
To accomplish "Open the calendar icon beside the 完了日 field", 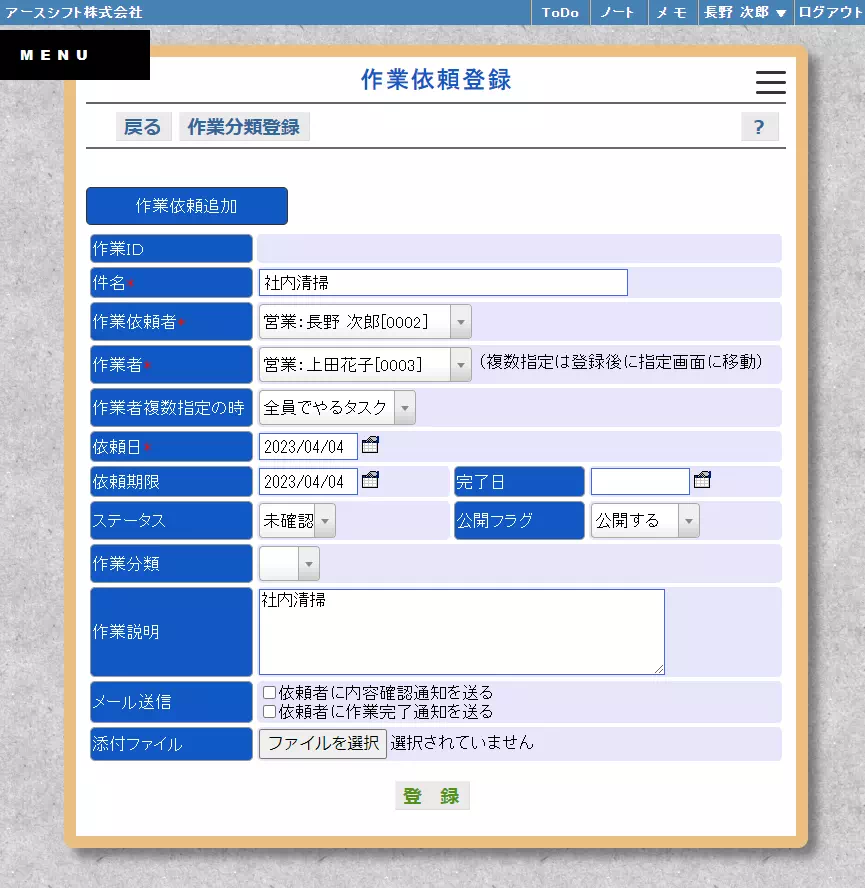I will [x=702, y=480].
